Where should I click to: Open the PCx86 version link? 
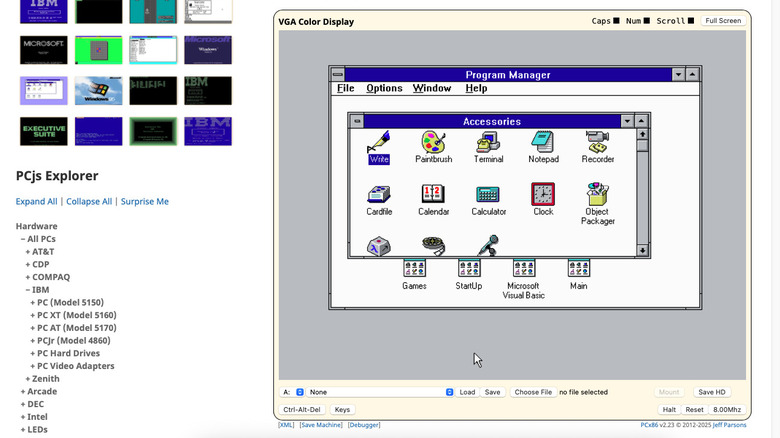tap(649, 425)
